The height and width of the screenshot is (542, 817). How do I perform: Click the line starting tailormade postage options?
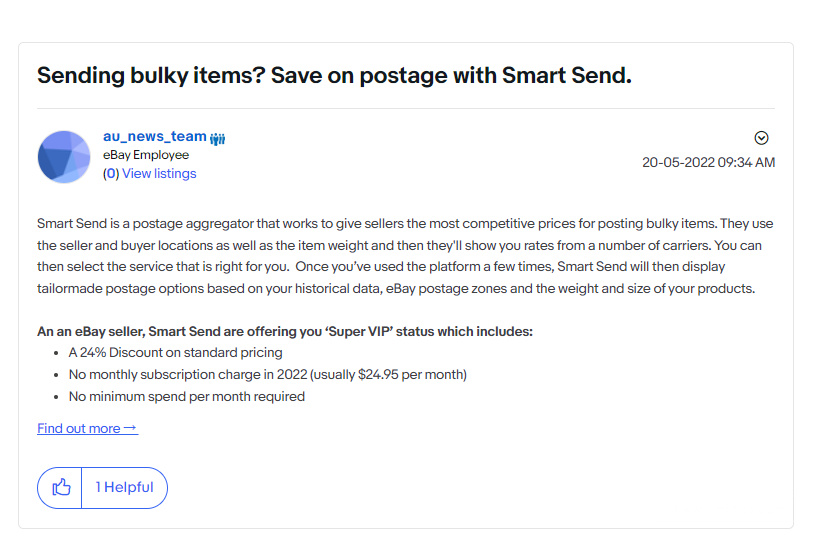click(395, 288)
